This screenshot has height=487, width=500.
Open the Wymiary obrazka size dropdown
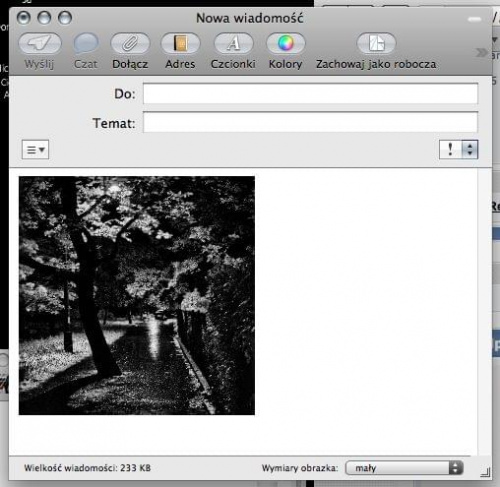tap(404, 468)
